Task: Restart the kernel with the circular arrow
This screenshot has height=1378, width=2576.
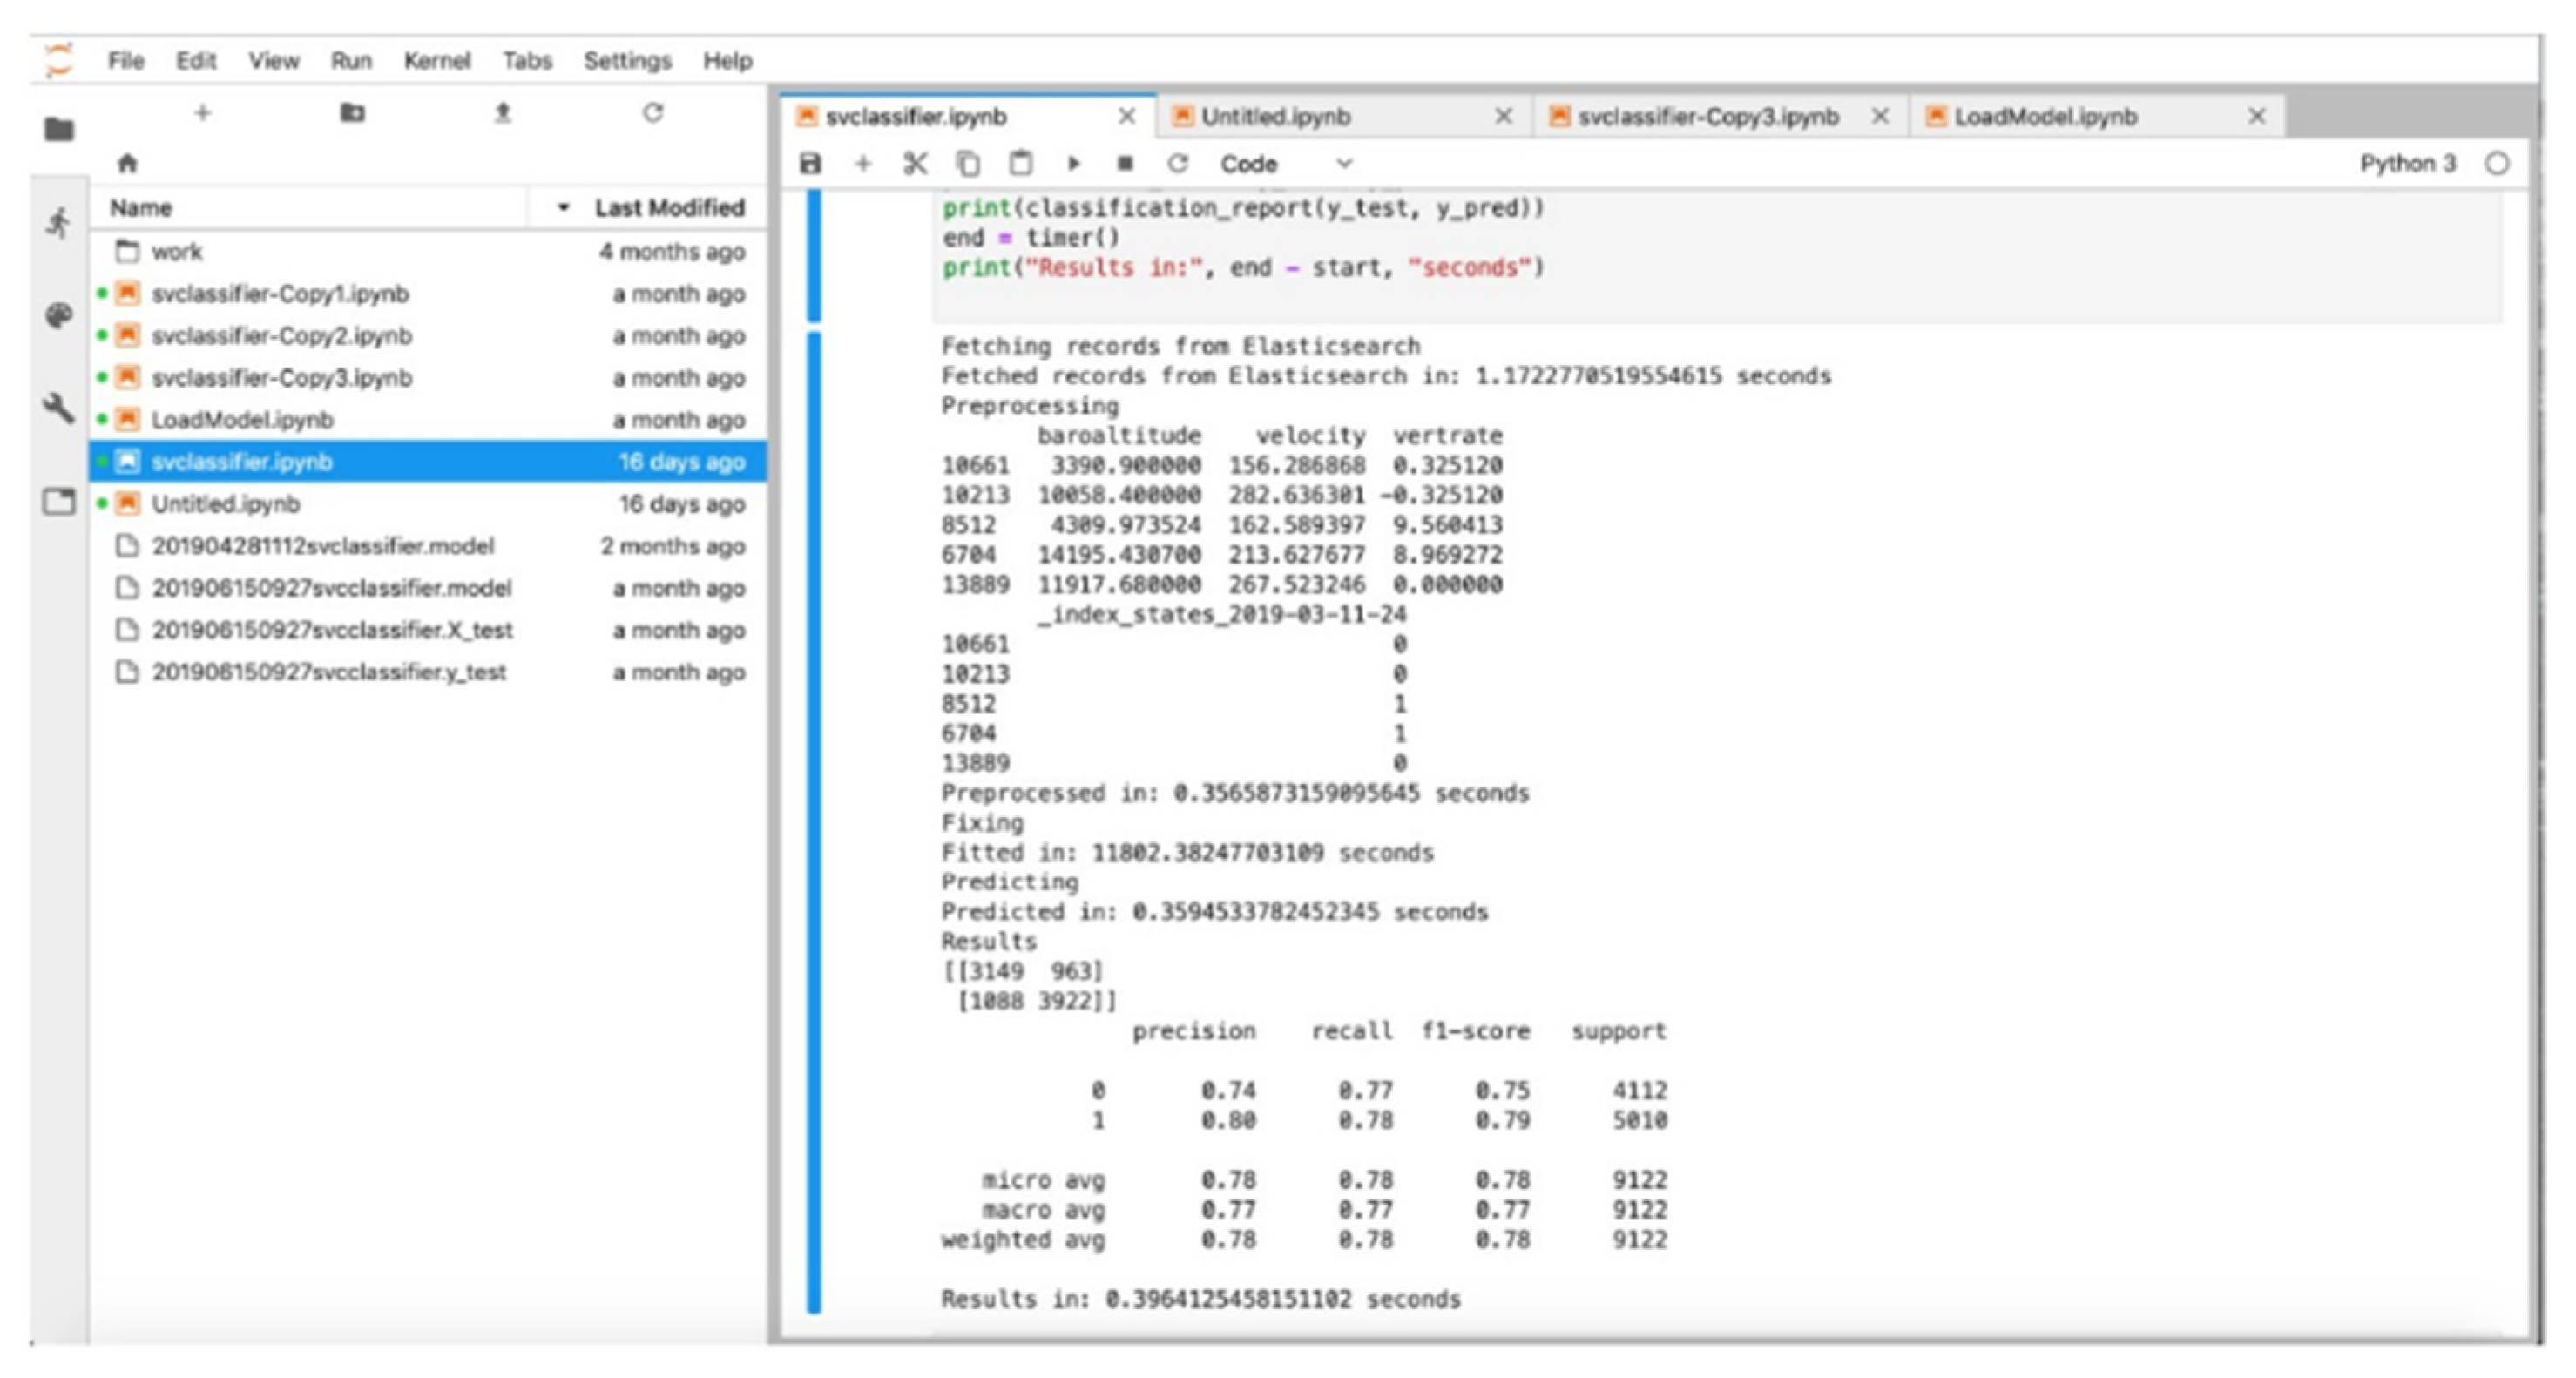Action: [x=1178, y=163]
